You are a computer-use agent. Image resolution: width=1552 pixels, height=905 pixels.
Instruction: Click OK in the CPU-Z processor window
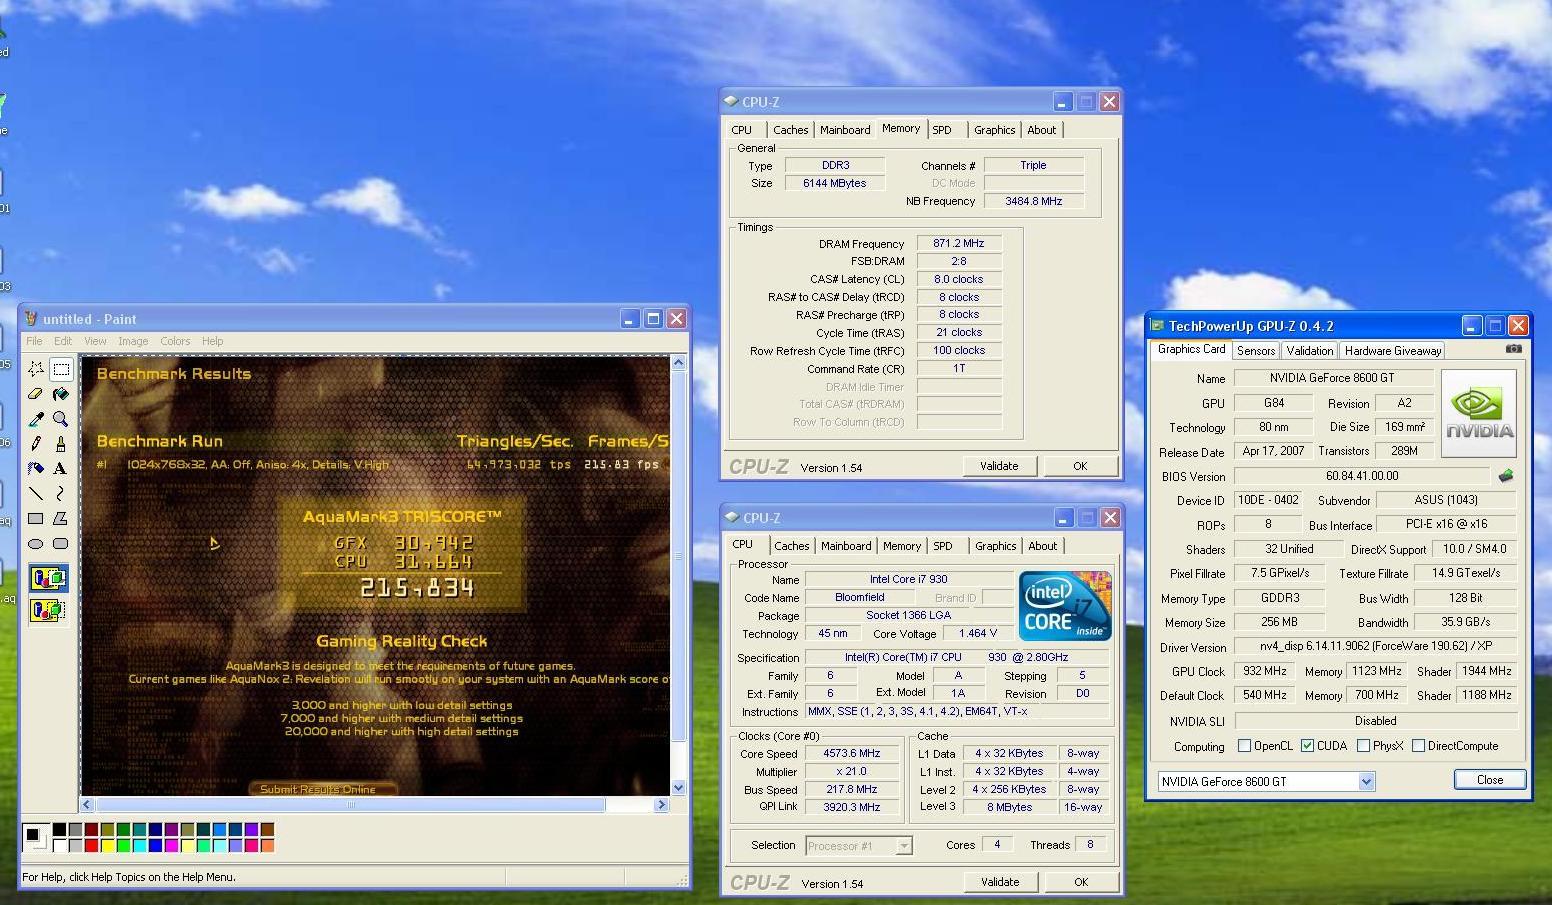click(1081, 882)
